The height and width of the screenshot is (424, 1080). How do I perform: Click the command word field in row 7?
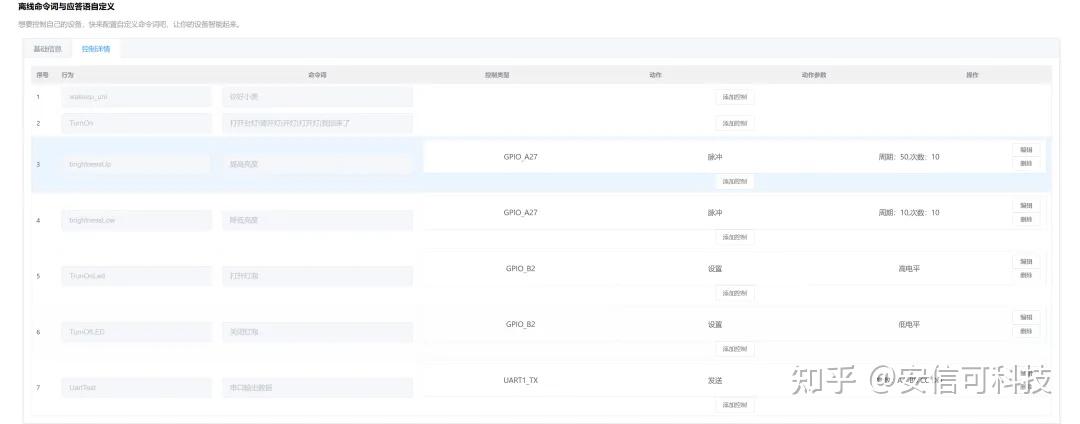(x=318, y=388)
